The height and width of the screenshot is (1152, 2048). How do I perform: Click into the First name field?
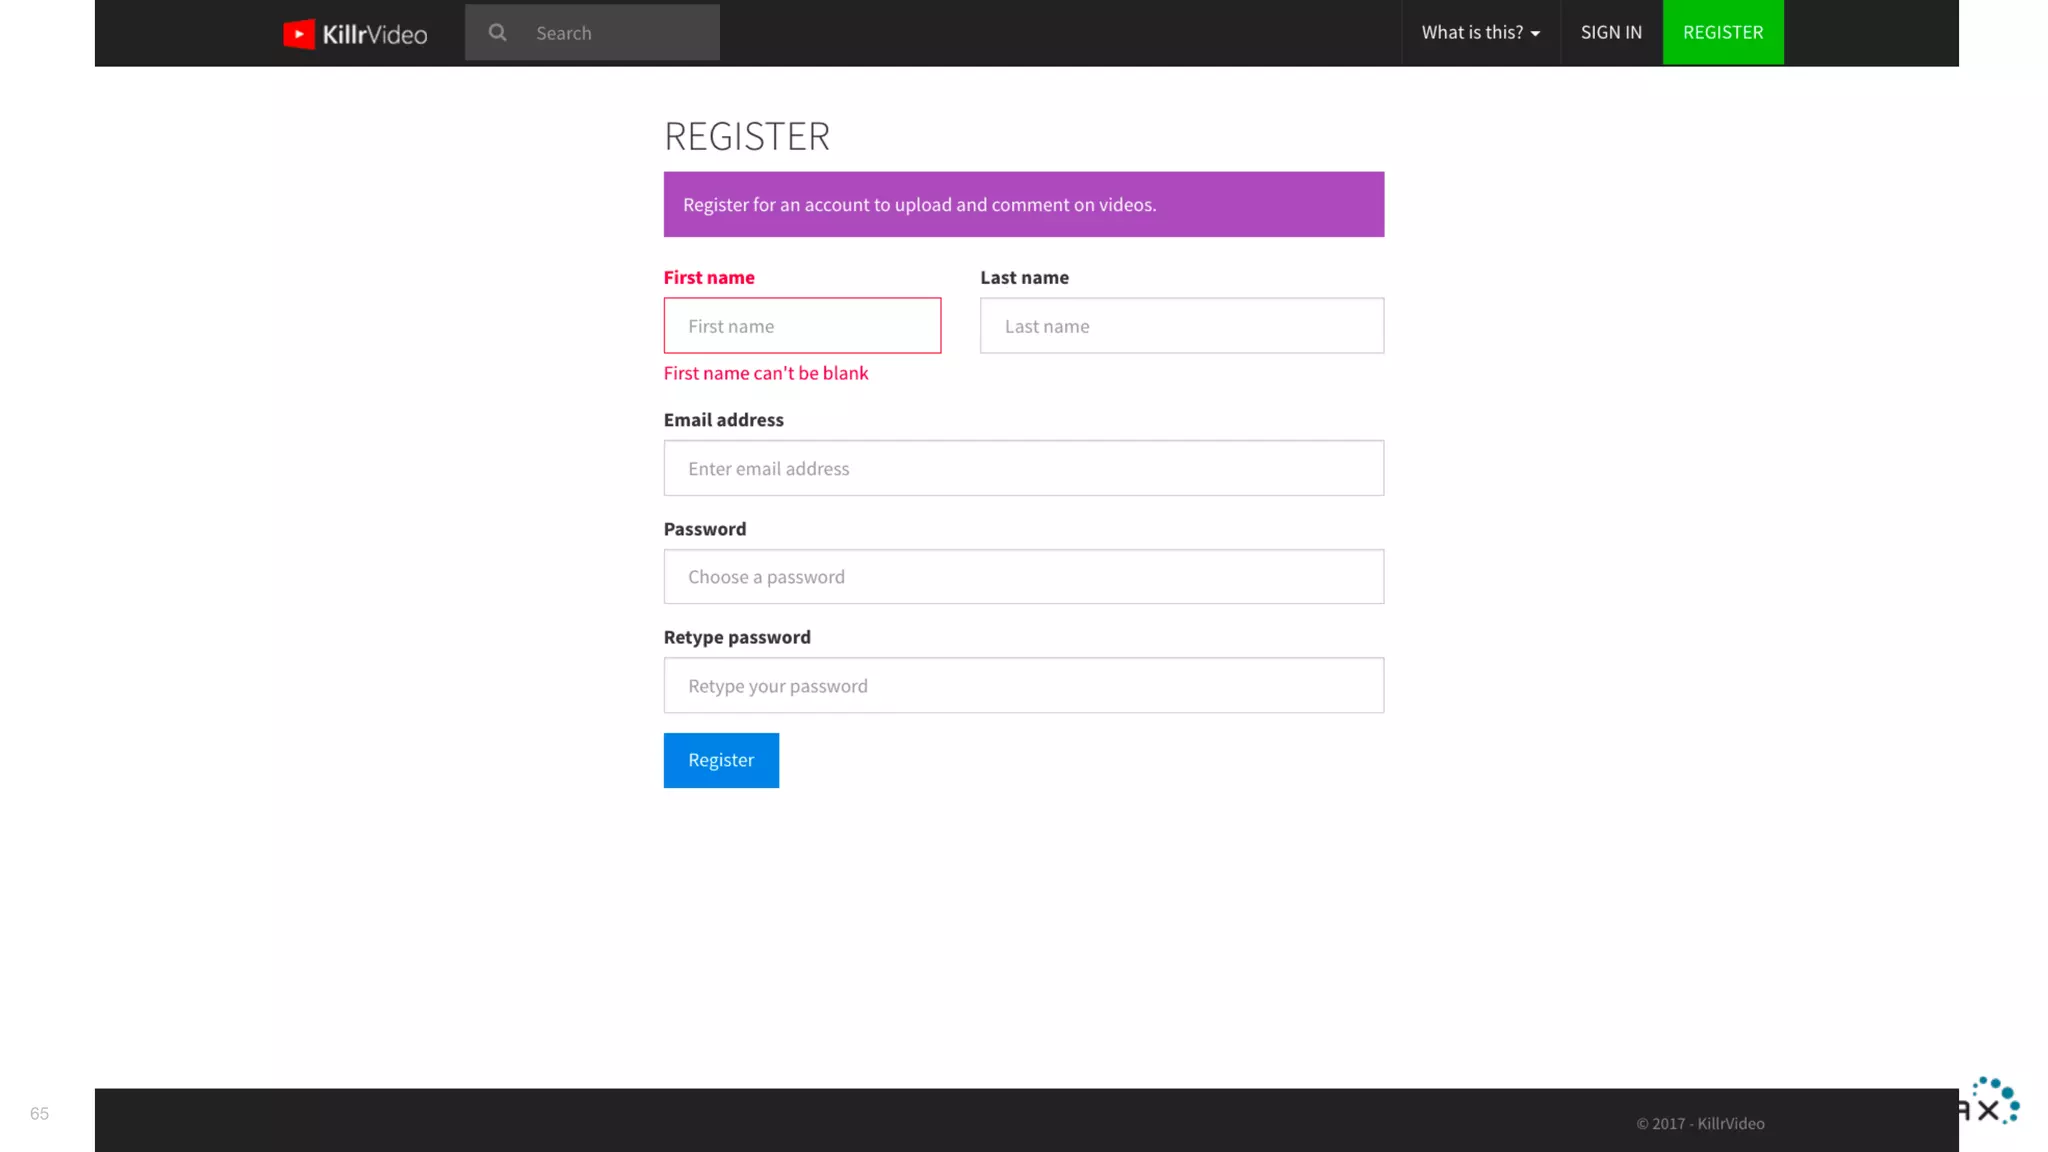802,326
